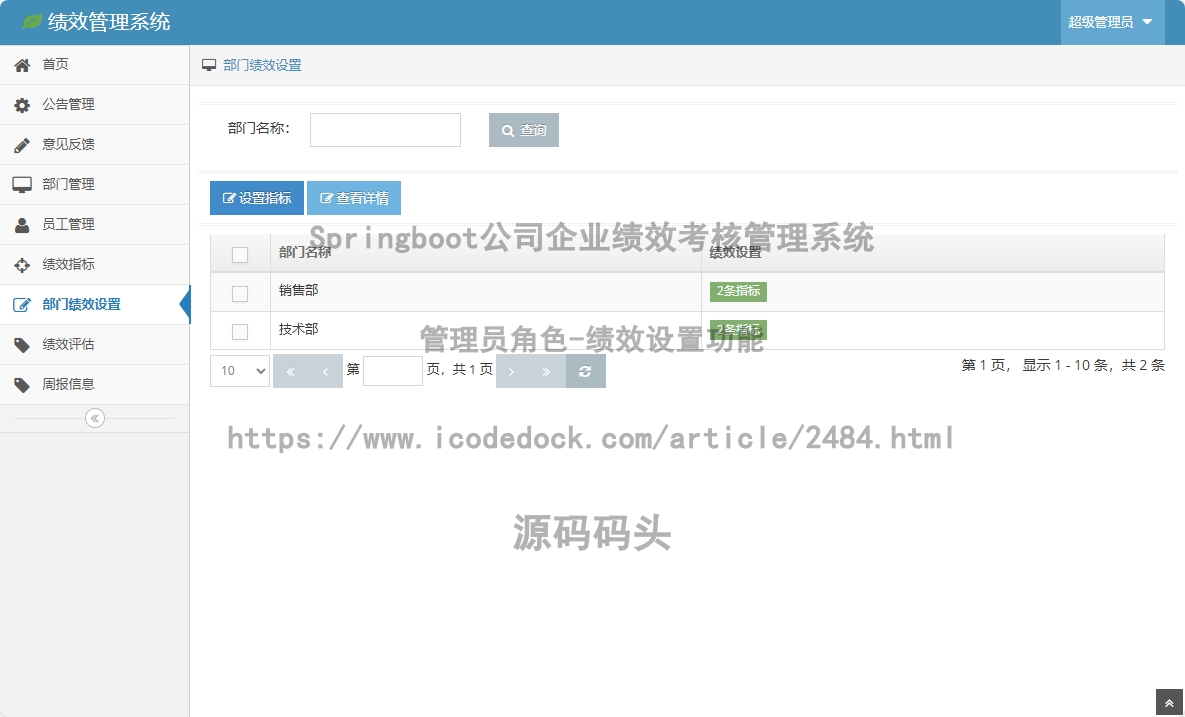Go to last page of table
Image resolution: width=1185 pixels, height=717 pixels.
[546, 371]
